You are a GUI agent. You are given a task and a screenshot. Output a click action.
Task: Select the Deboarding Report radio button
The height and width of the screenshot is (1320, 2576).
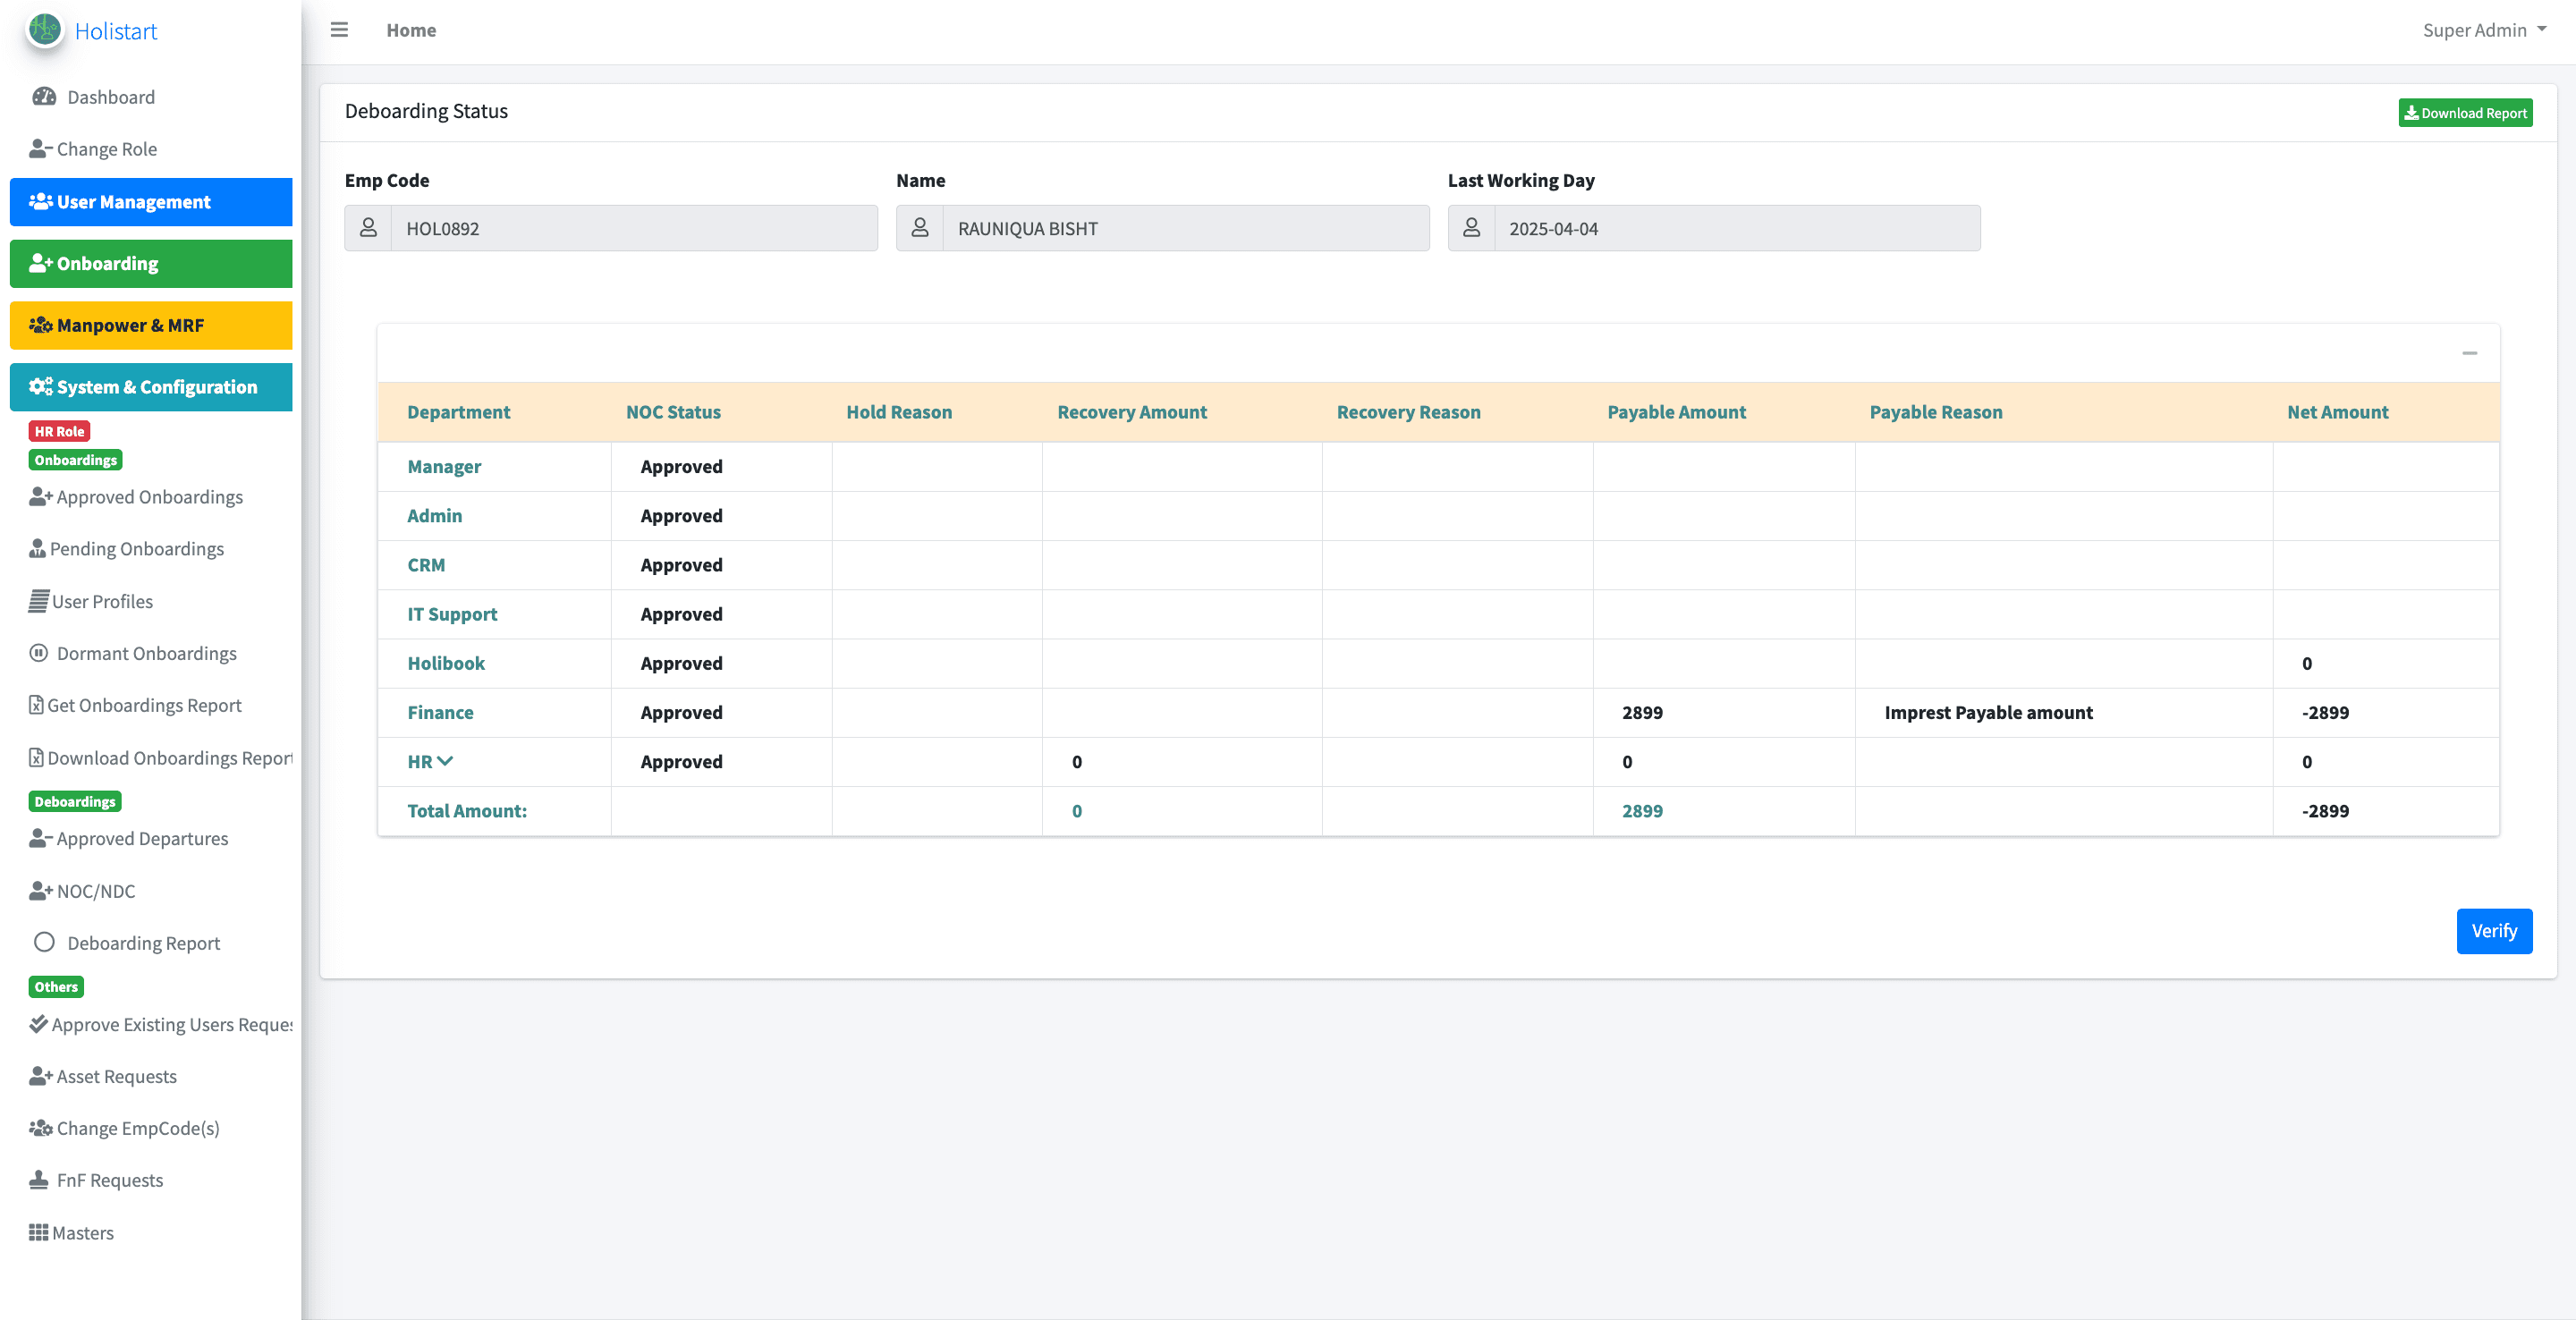coord(44,941)
